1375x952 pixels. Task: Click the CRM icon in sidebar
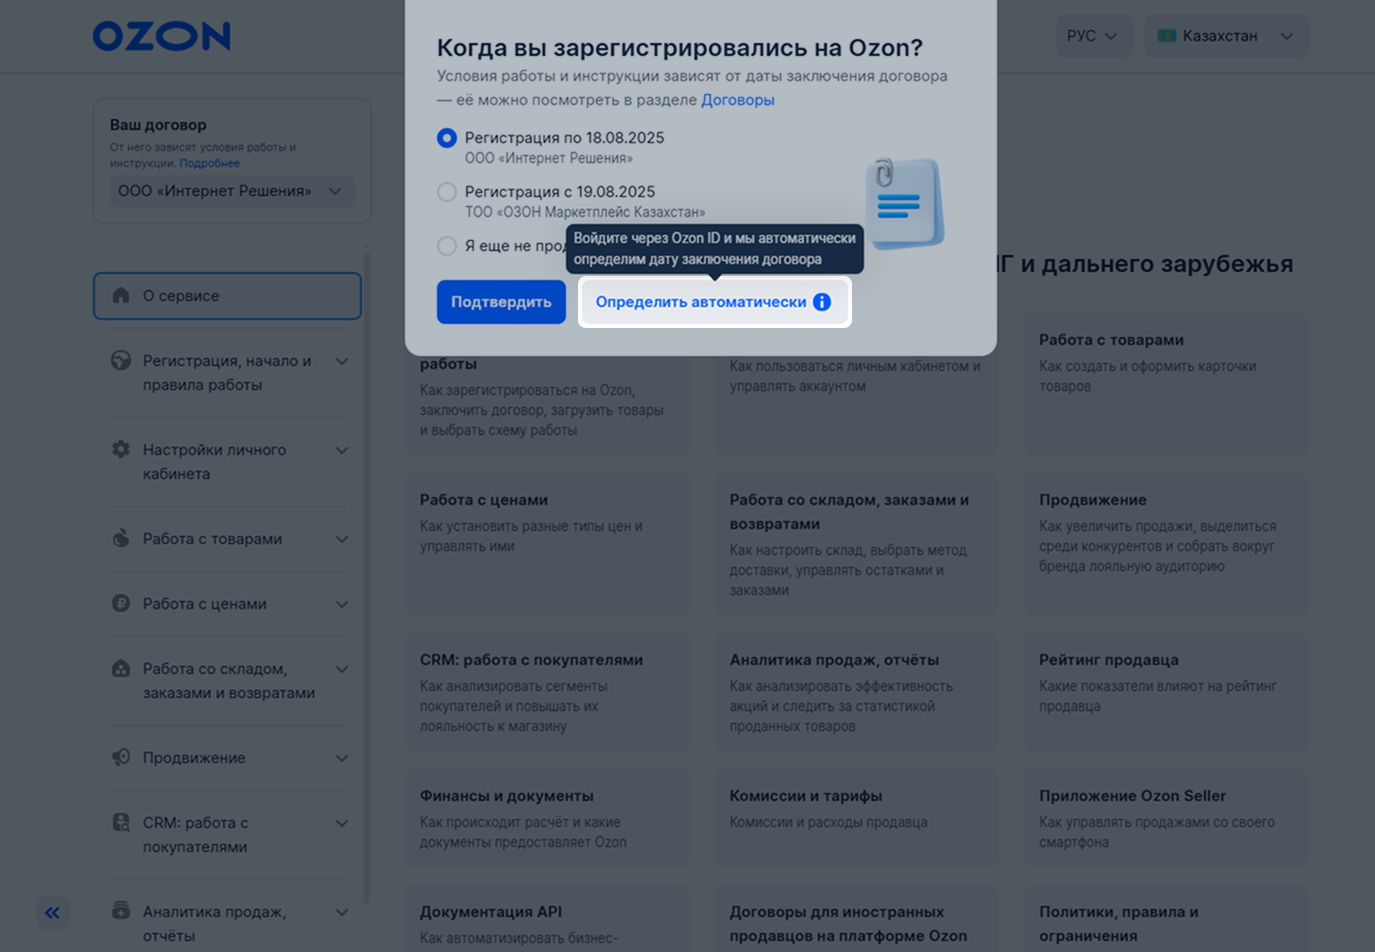click(121, 823)
